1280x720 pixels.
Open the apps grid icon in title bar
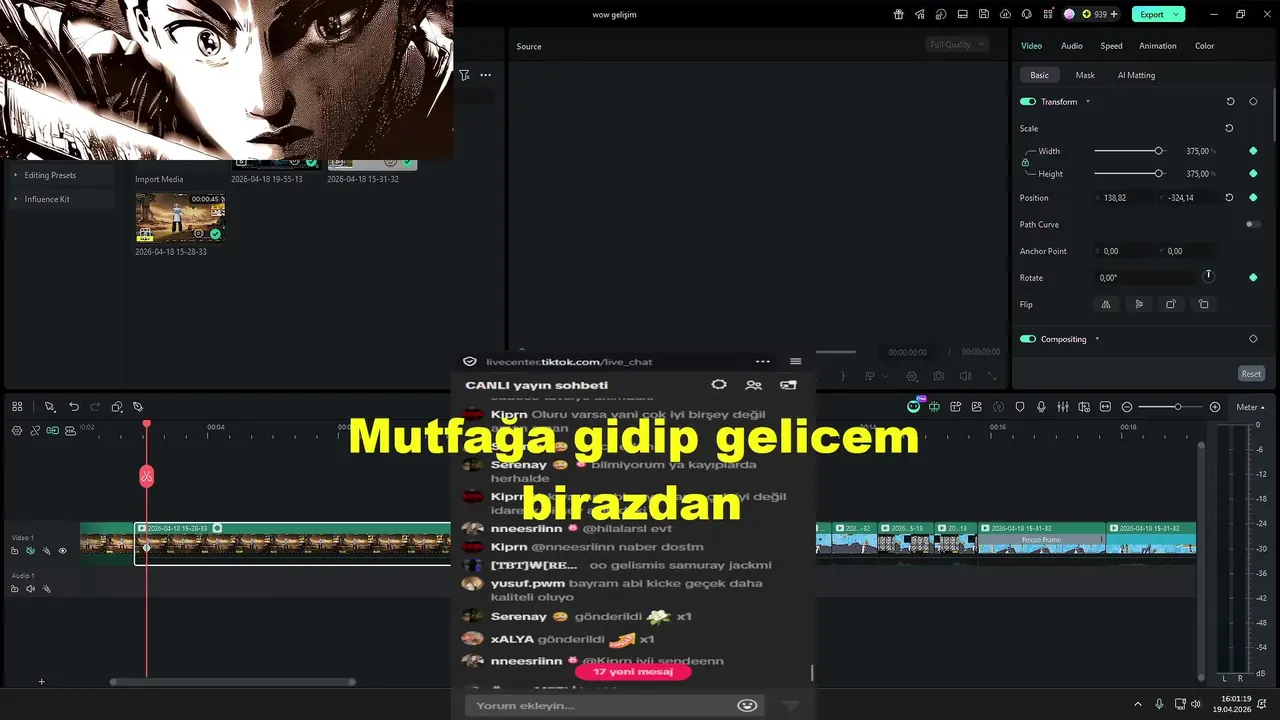click(1047, 14)
